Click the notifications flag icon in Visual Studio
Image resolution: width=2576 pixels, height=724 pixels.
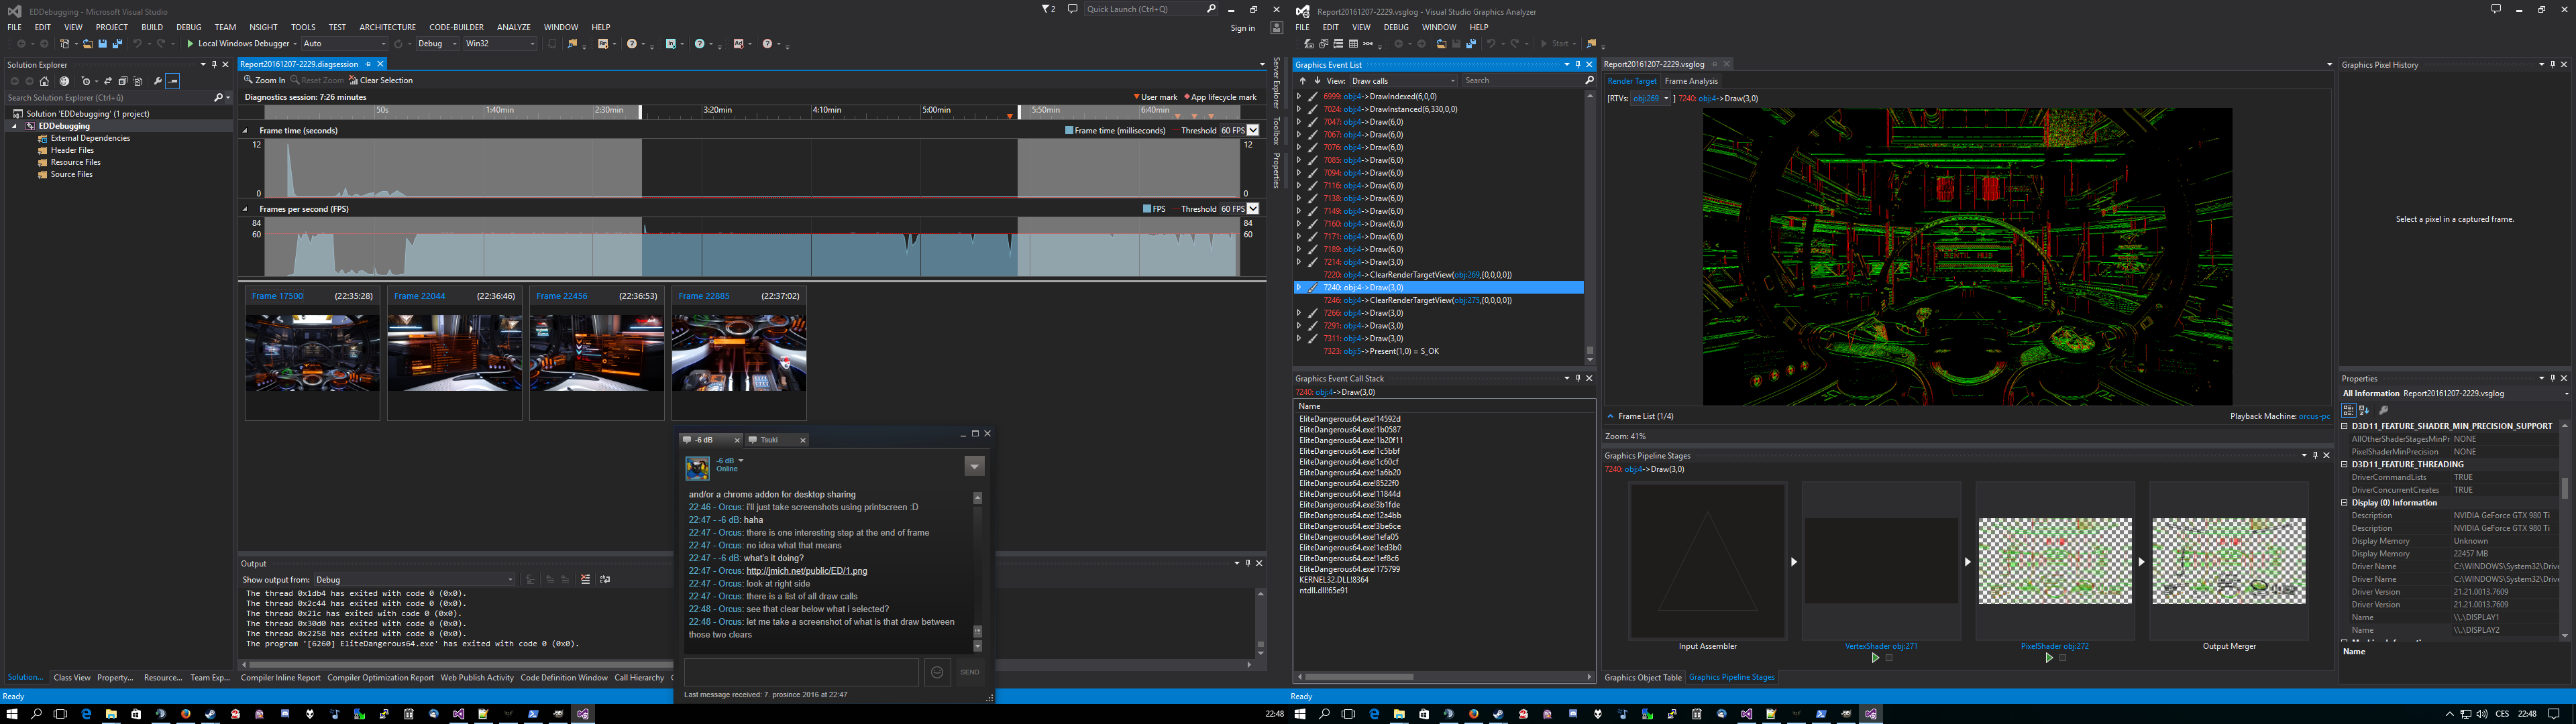tap(1048, 9)
